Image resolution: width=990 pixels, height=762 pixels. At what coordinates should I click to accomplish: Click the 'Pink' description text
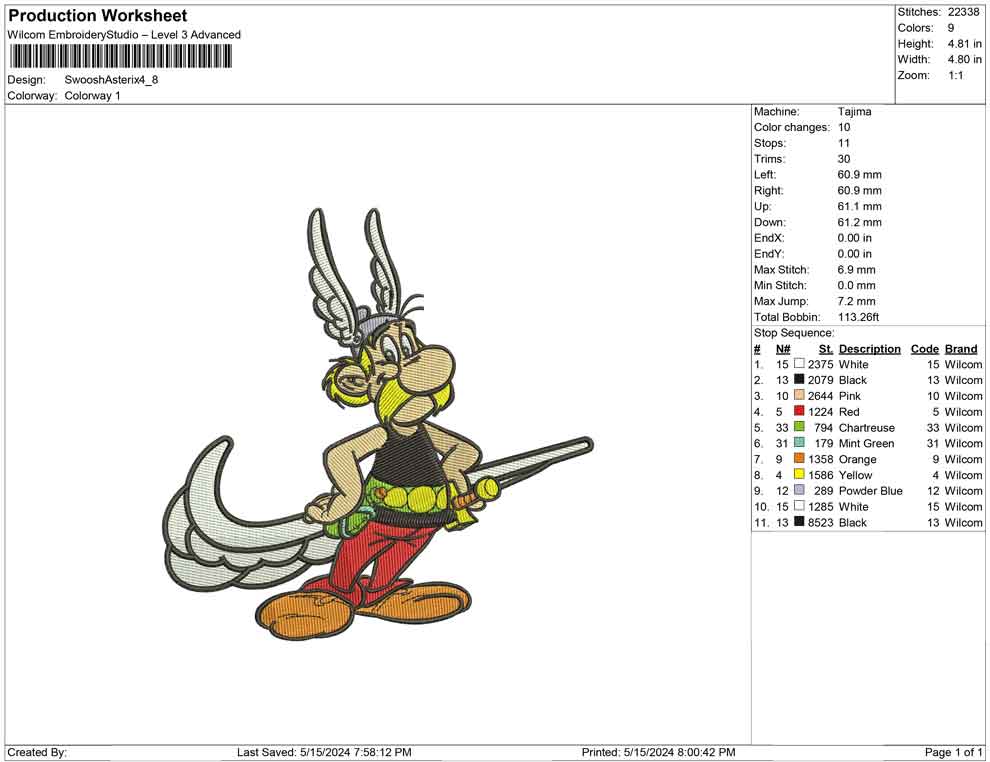pyautogui.click(x=850, y=396)
